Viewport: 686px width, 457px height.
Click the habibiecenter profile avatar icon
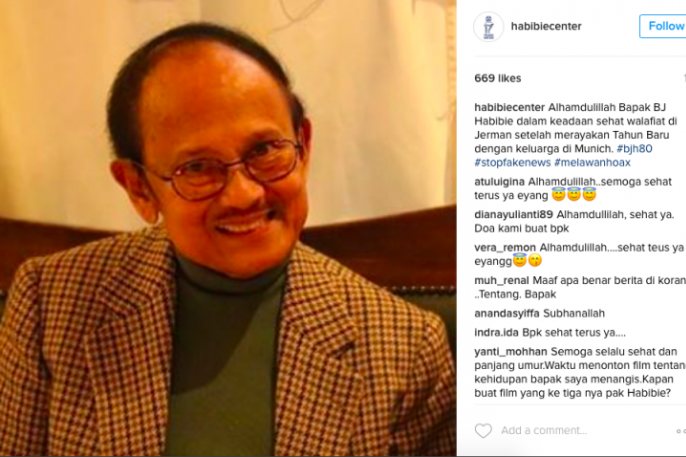(x=489, y=26)
